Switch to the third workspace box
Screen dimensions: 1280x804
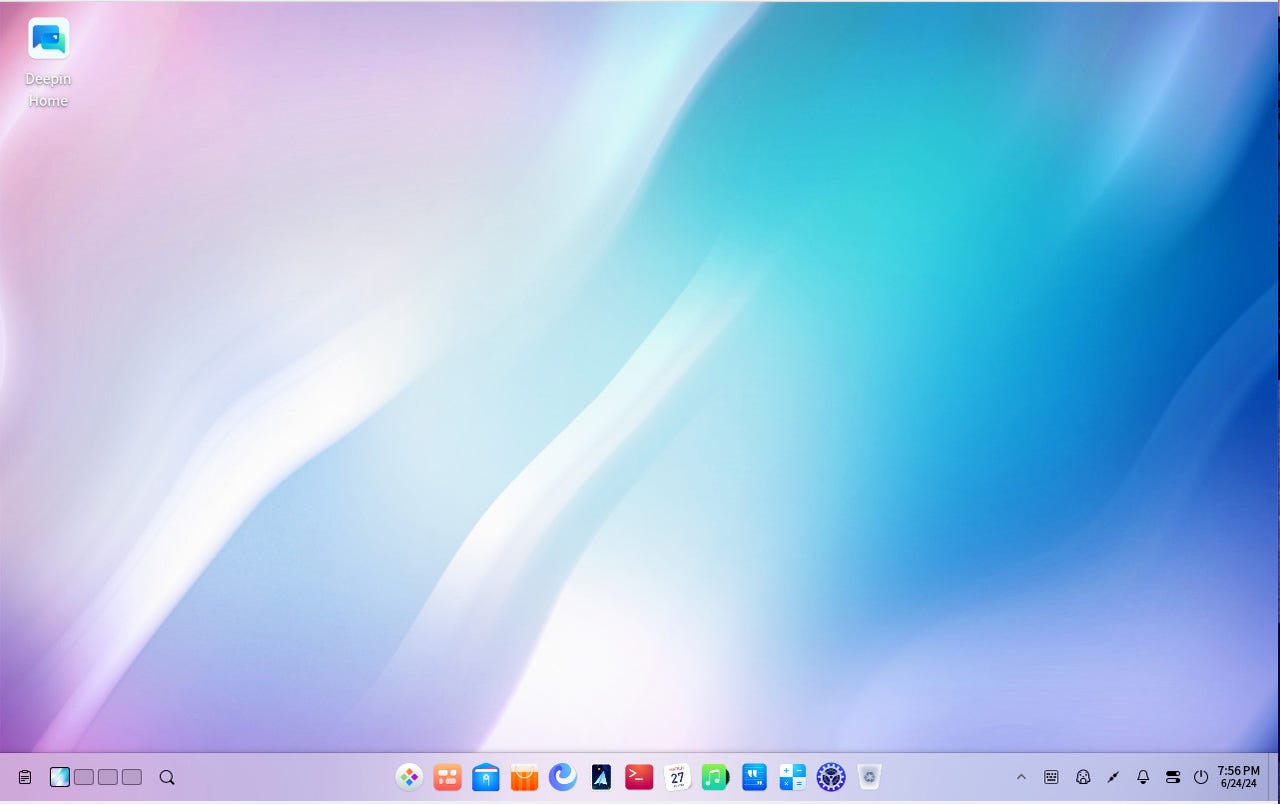[108, 777]
